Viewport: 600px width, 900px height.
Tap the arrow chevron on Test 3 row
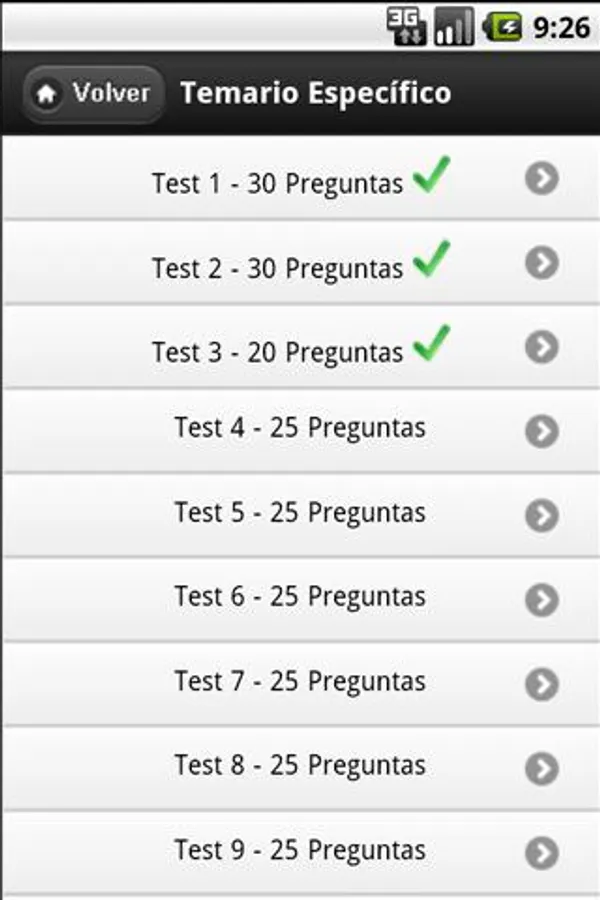point(541,347)
